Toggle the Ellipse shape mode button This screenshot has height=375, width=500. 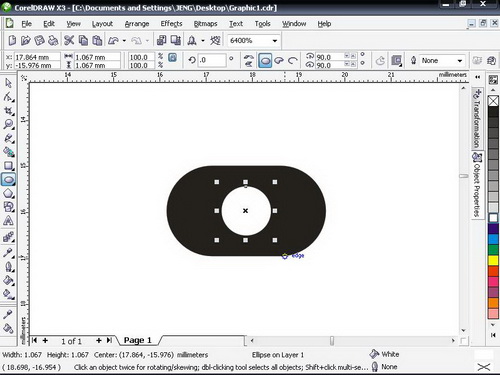click(265, 60)
